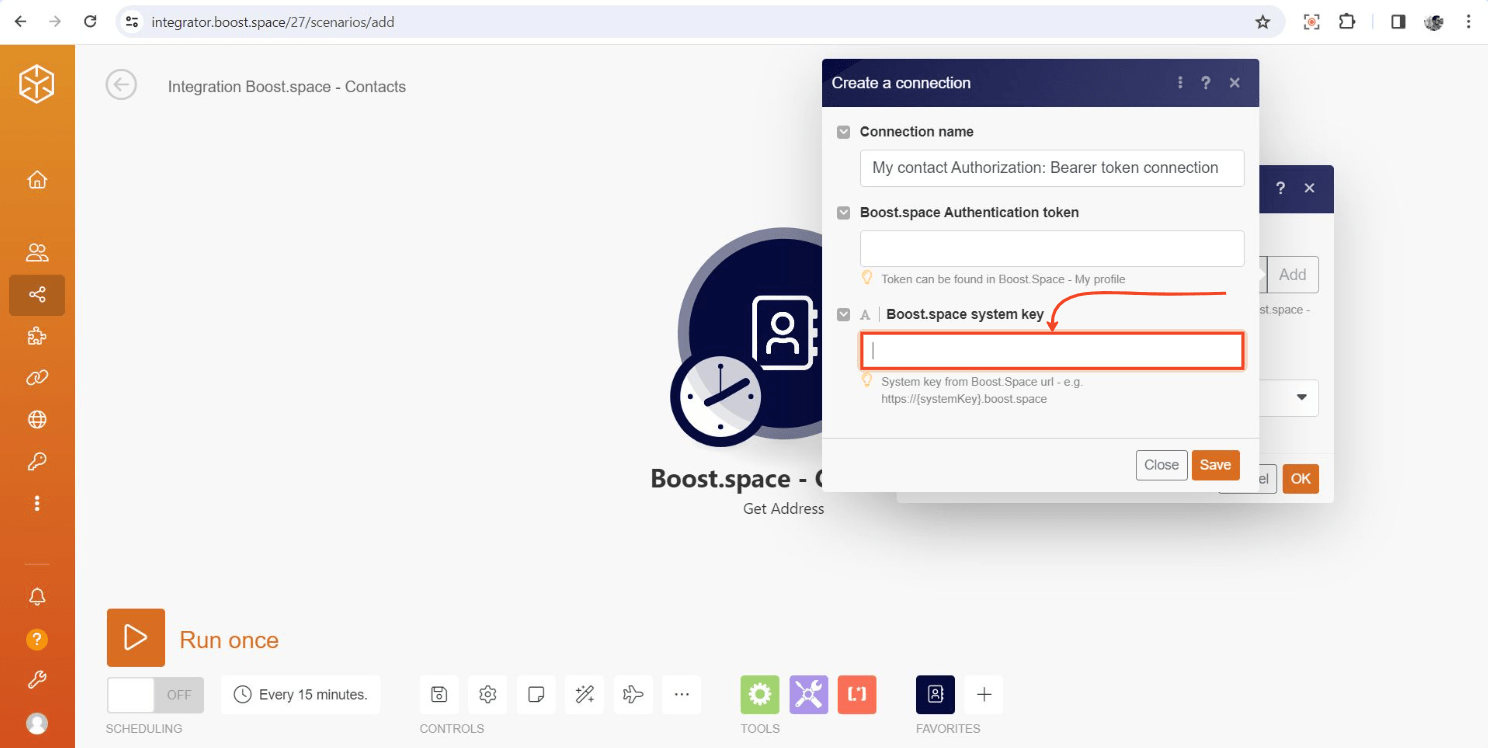This screenshot has width=1488, height=748.
Task: Open the Webhooks globe icon in the sidebar
Action: 37,419
